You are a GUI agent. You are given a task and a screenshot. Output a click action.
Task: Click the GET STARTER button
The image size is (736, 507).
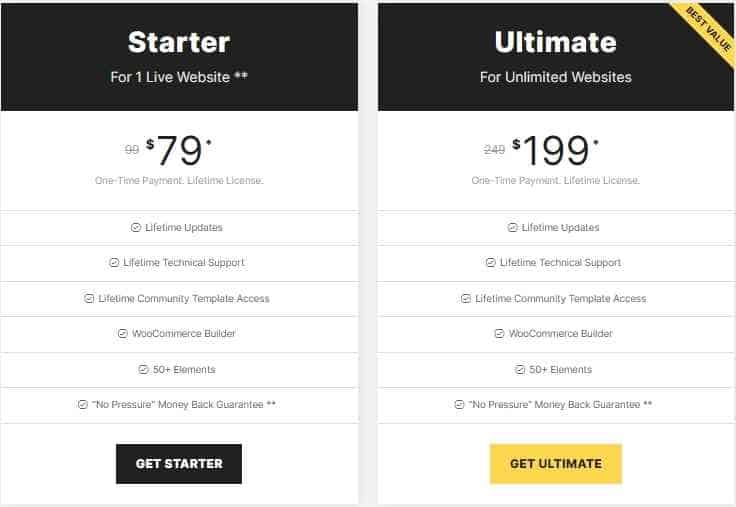[x=179, y=464]
